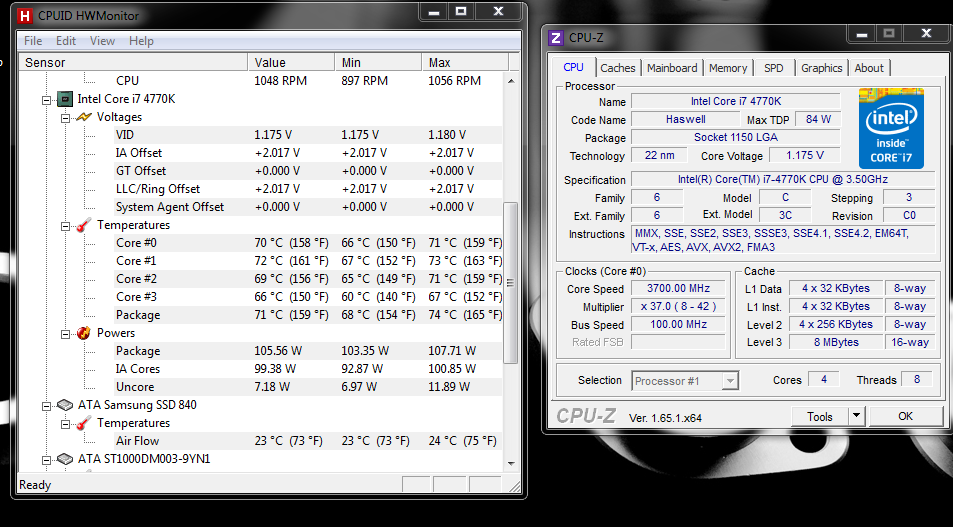Collapse the SSD Temperatures node
This screenshot has width=953, height=527.
pos(65,424)
